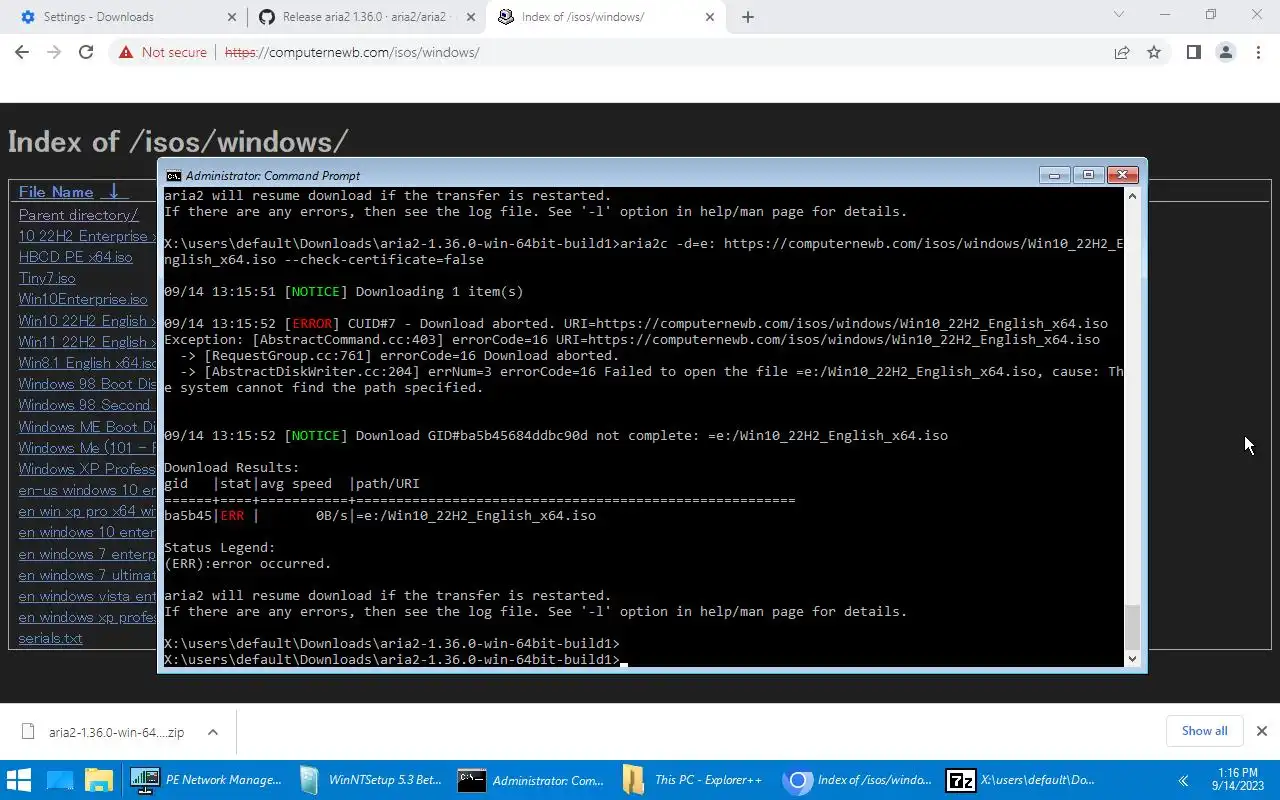Switch to PE Network Manager taskbar item
The image size is (1280, 800).
click(205, 780)
